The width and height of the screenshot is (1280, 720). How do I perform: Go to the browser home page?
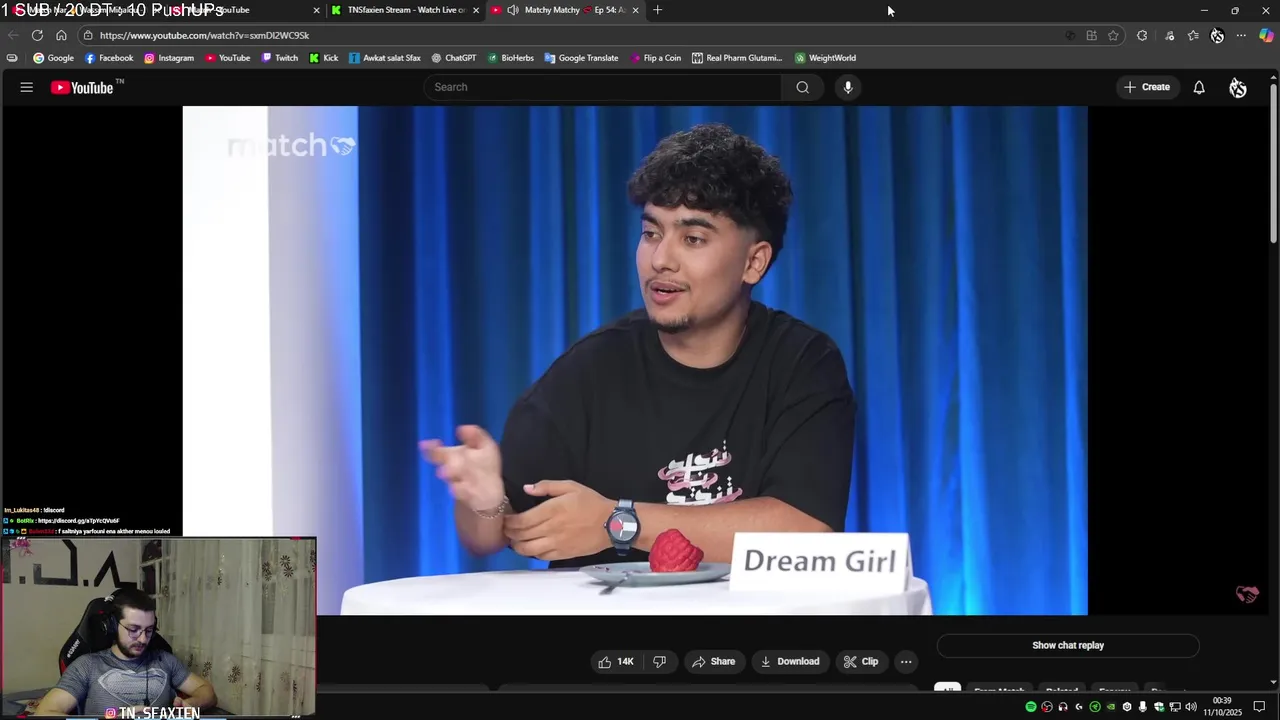tap(61, 35)
